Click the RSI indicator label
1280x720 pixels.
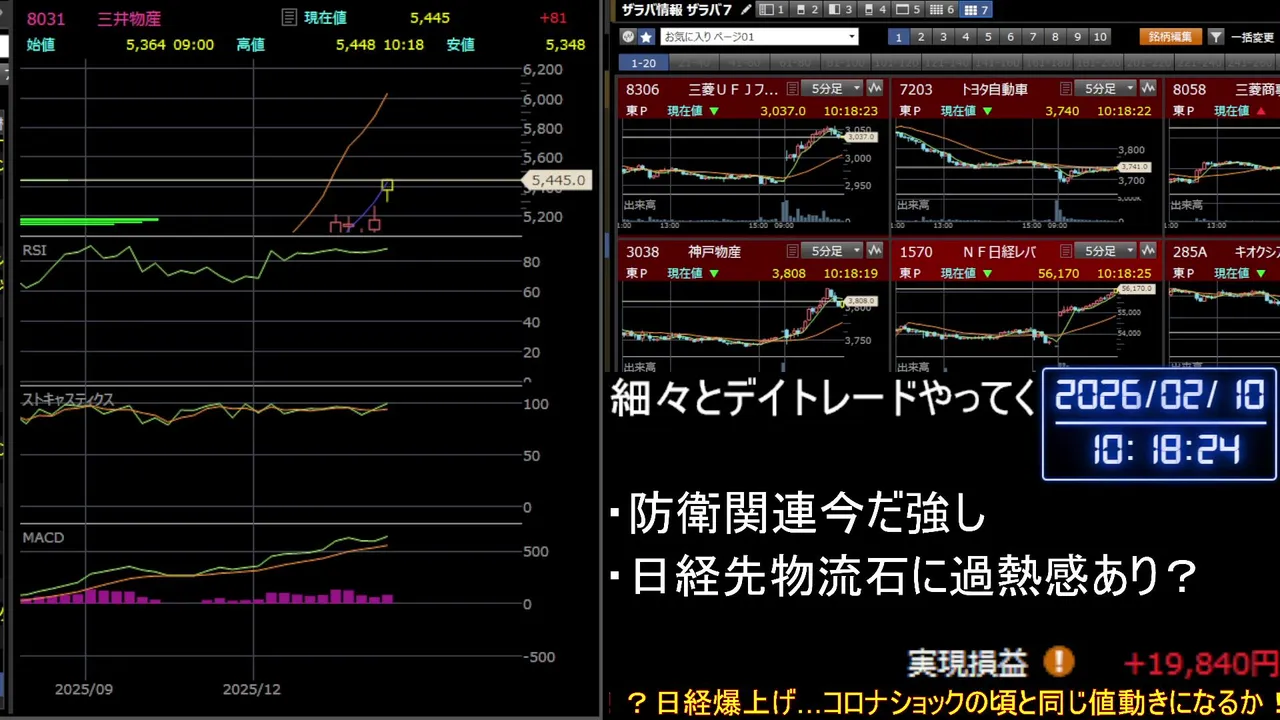click(34, 249)
